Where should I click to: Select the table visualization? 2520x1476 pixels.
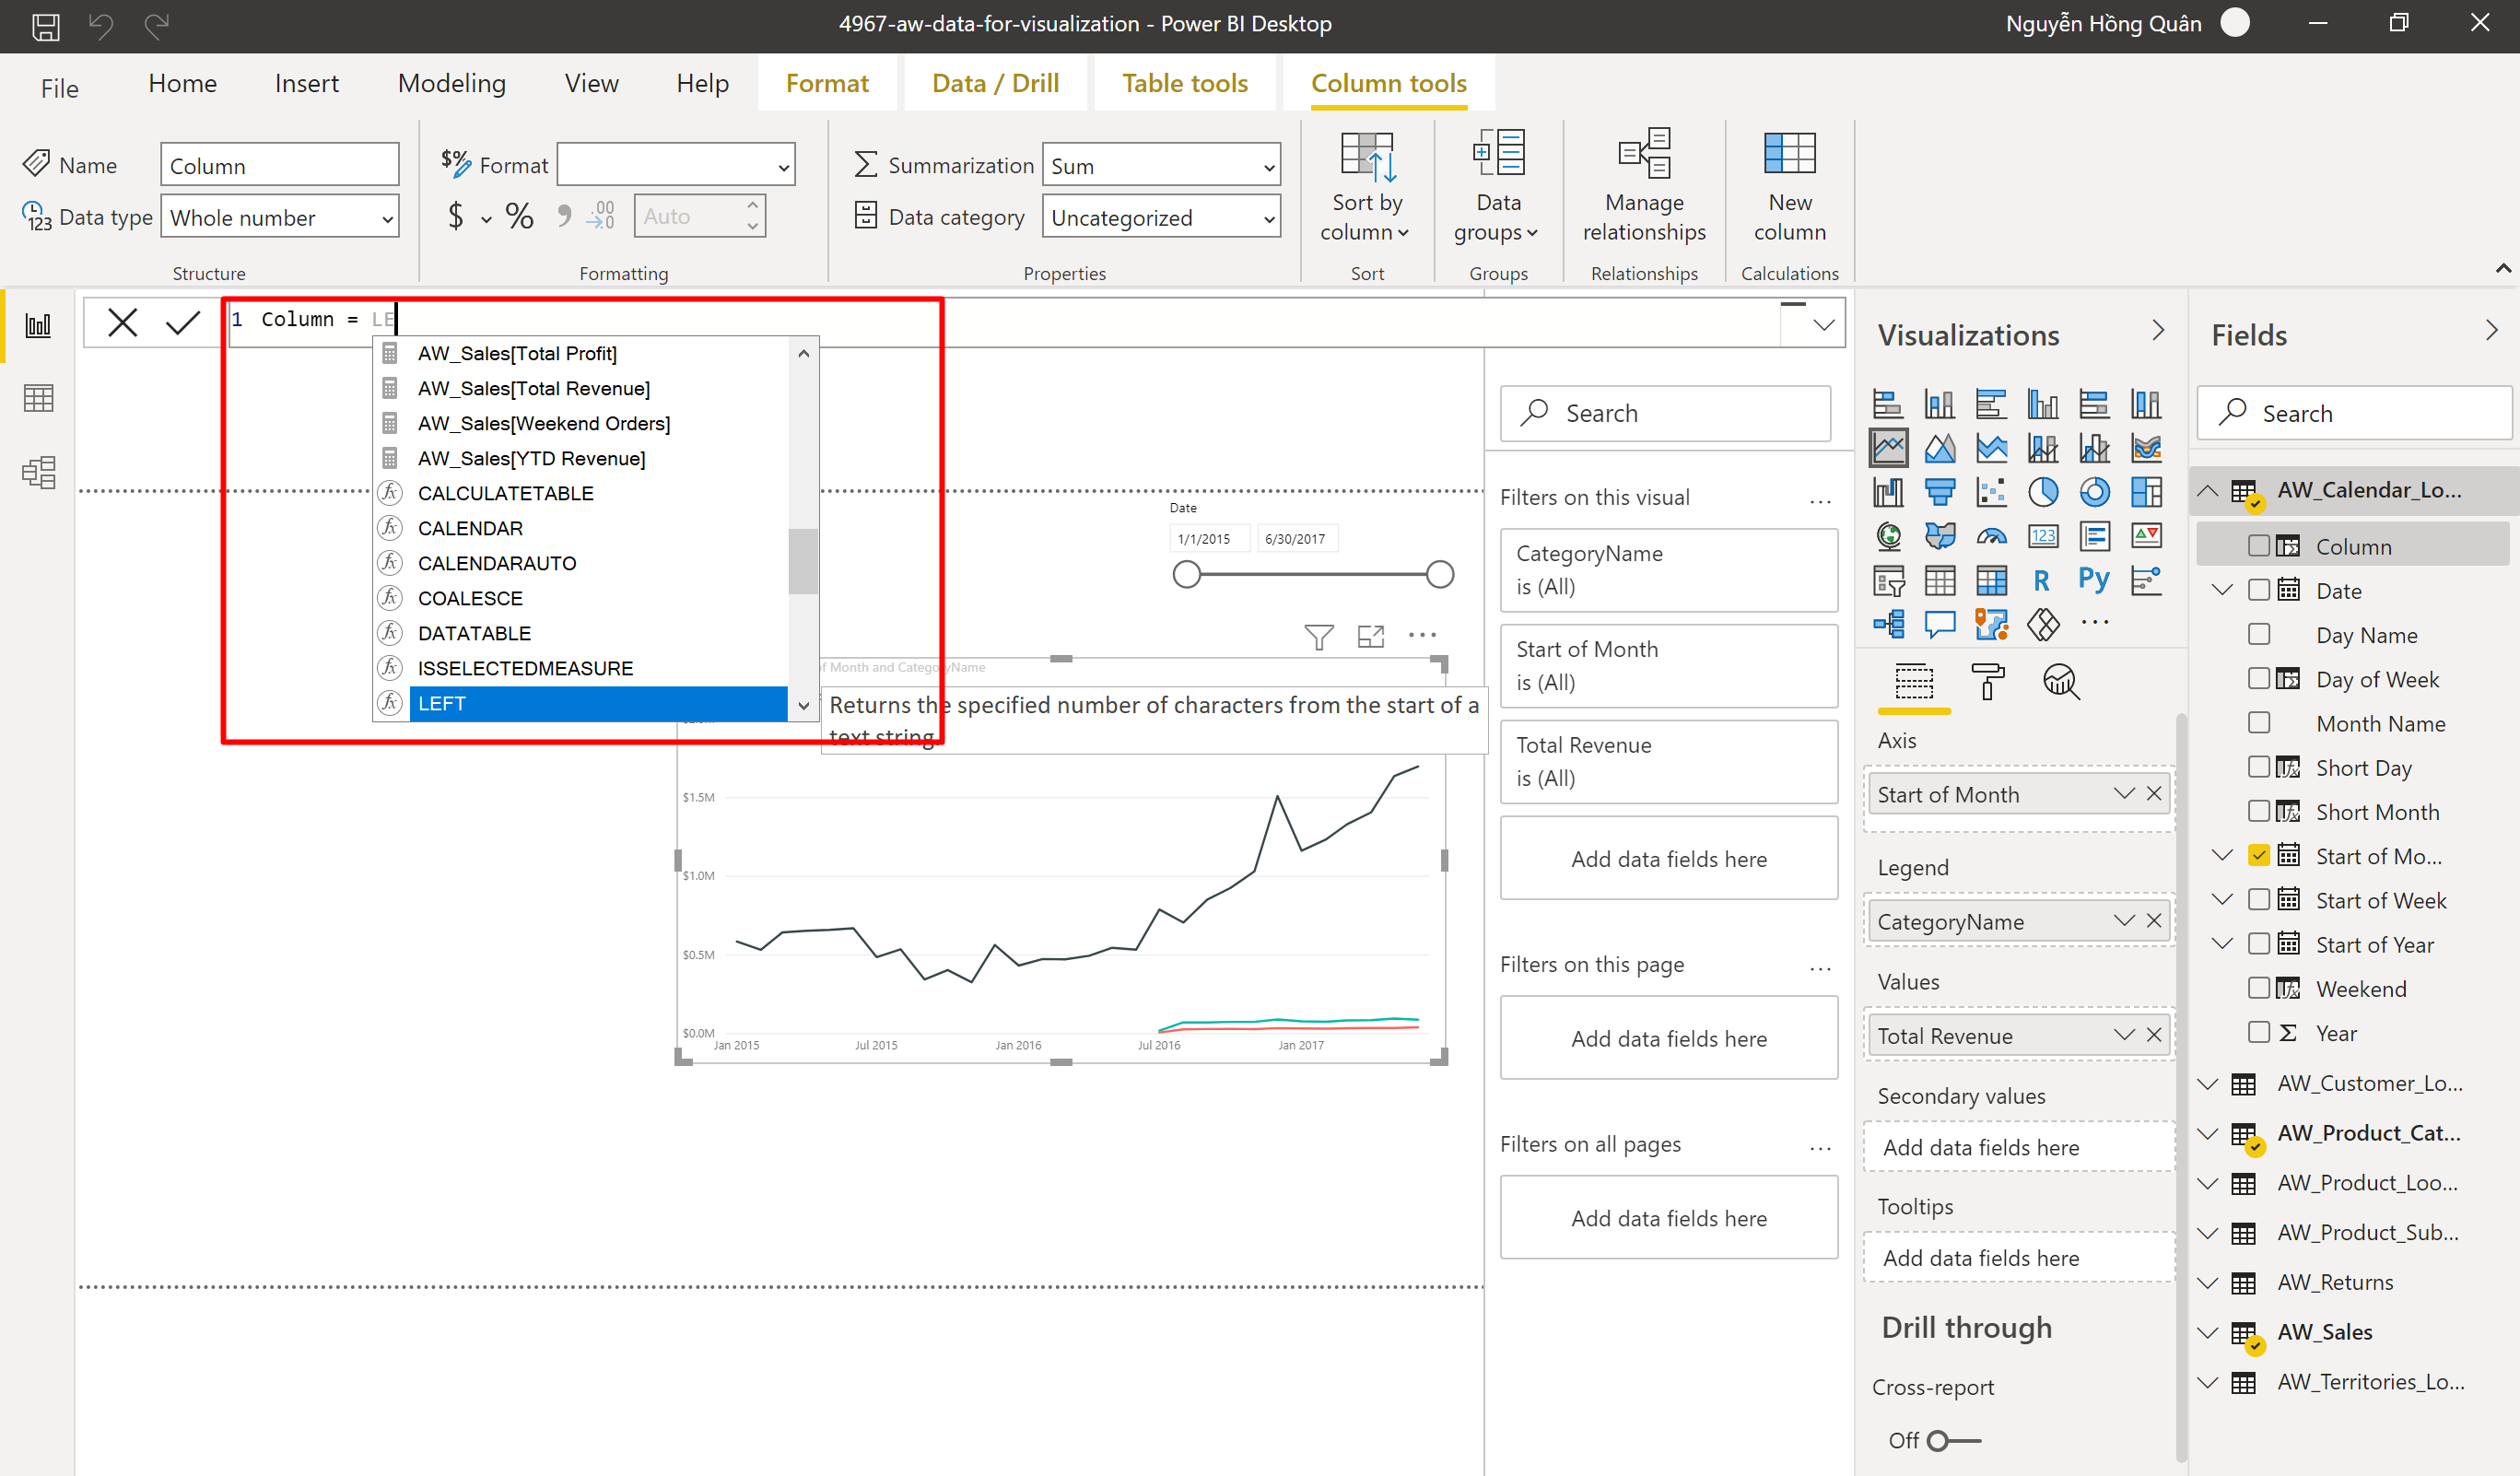(1940, 580)
